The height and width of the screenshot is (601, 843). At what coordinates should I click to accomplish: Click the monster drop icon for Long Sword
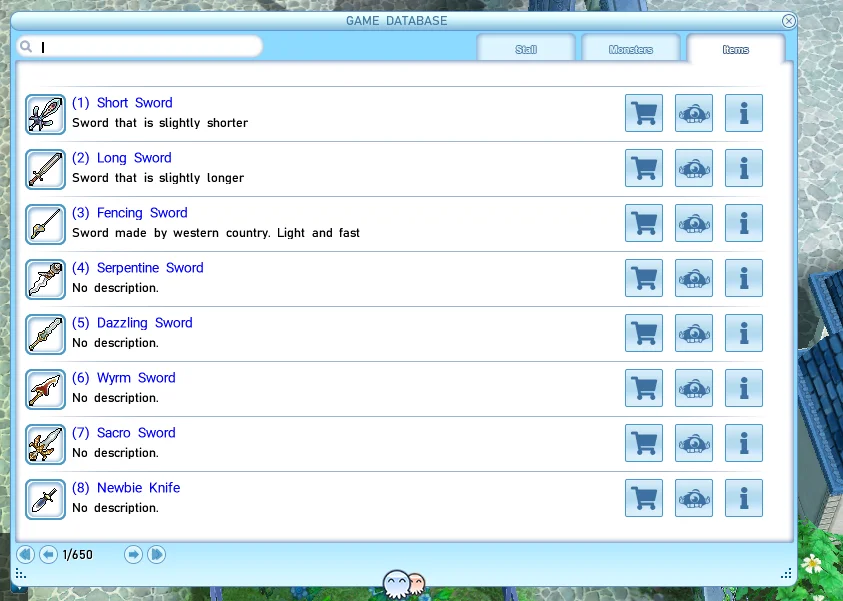coord(694,168)
